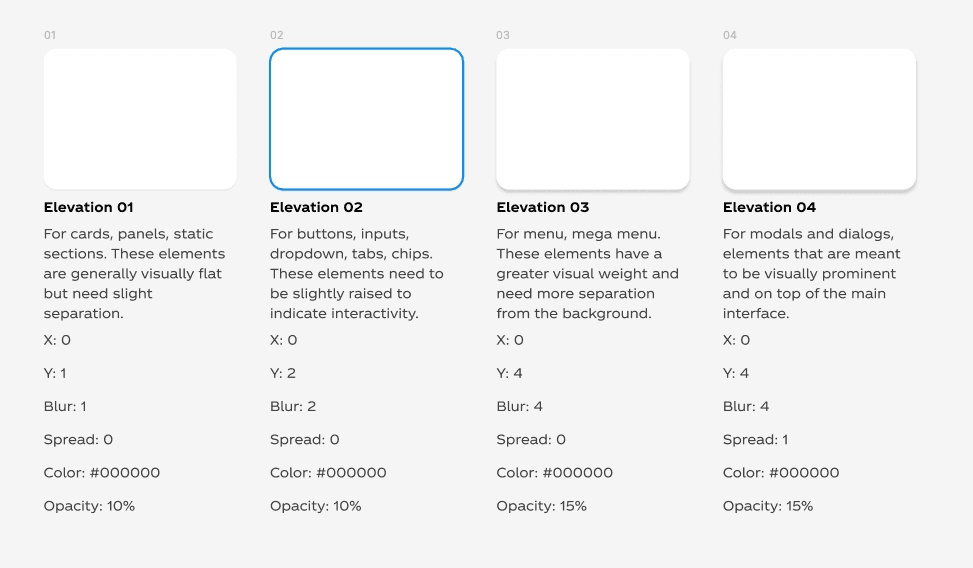
Task: Click the Elevation 03 heading
Action: click(x=543, y=207)
